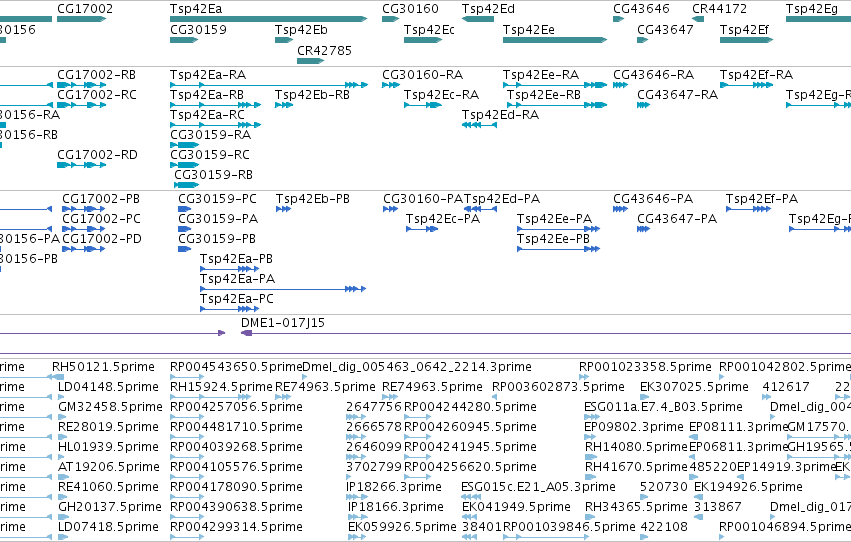Open protein CG43647-PA

677,219
